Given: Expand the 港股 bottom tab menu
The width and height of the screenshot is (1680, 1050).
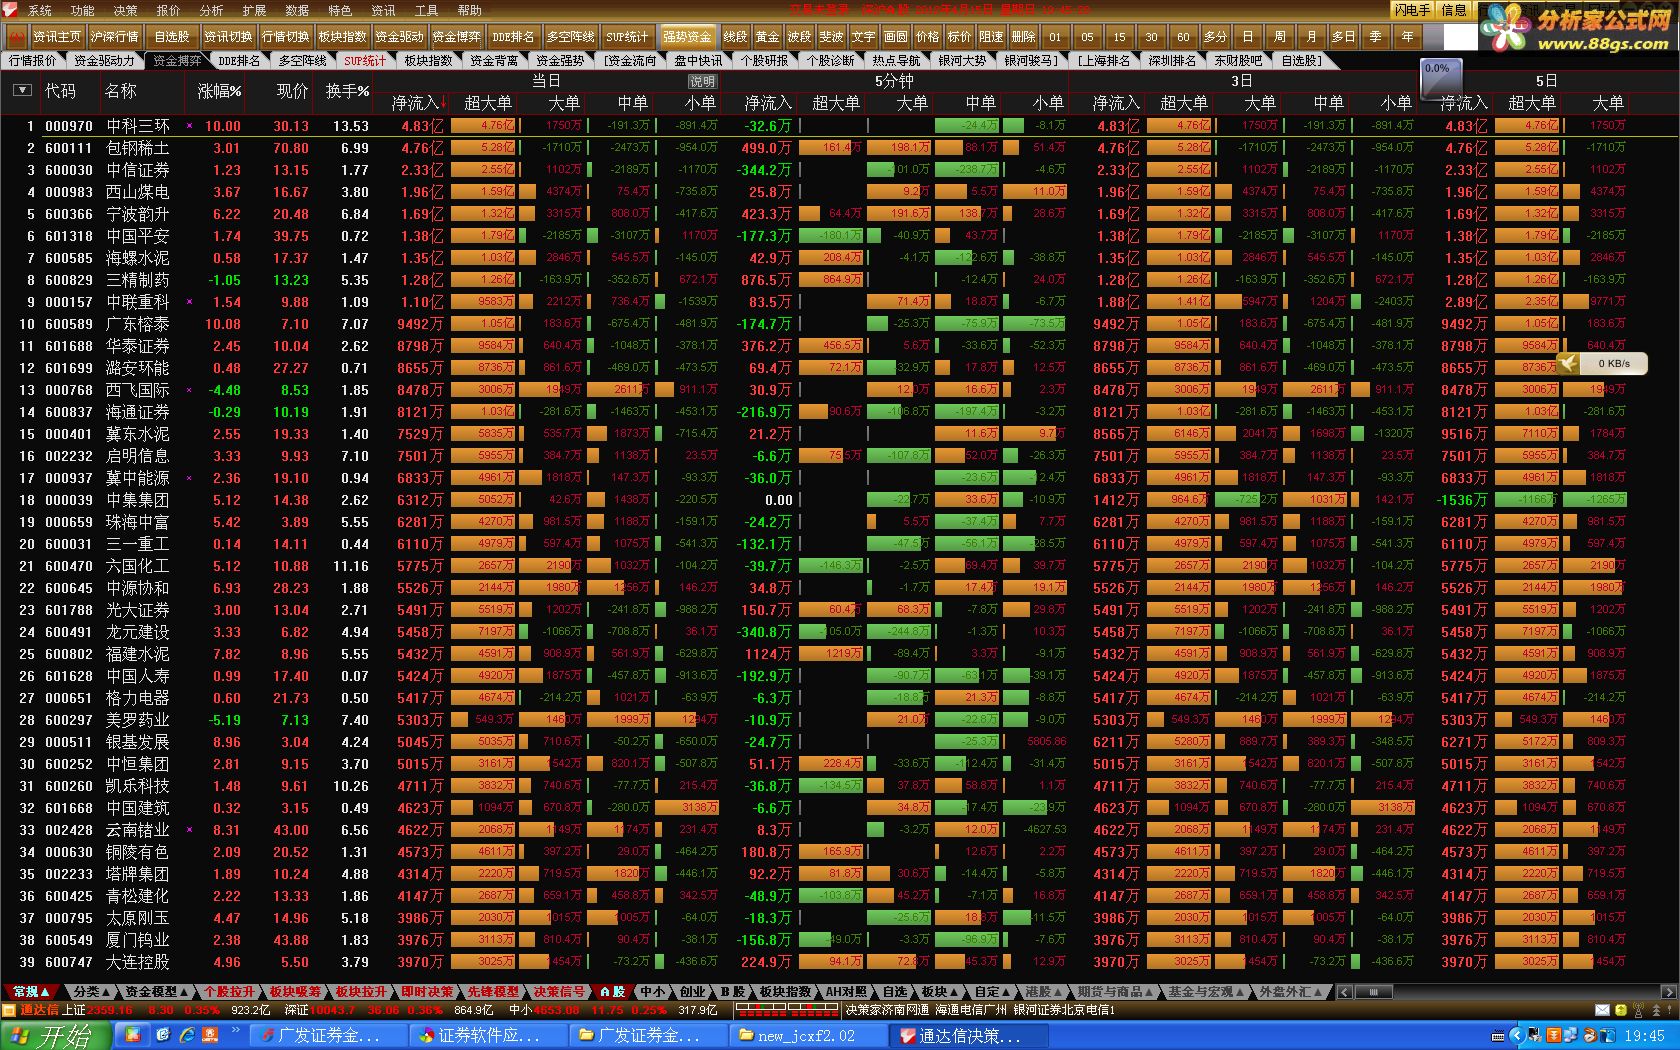Looking at the screenshot, I should click(x=1043, y=991).
